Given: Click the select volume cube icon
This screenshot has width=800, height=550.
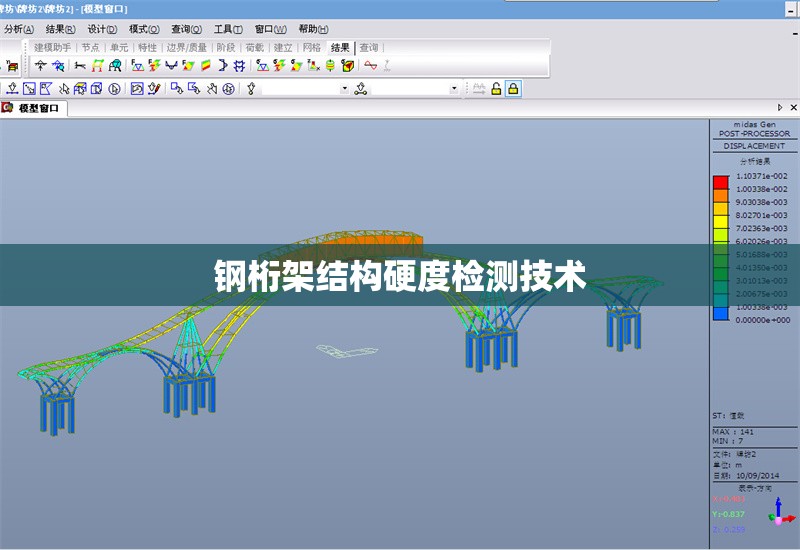Looking at the screenshot, I should point(97,89).
